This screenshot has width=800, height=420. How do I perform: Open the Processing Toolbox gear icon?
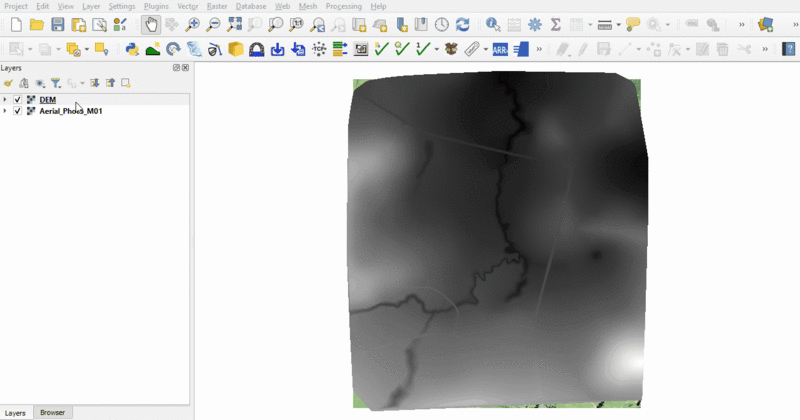[535, 25]
